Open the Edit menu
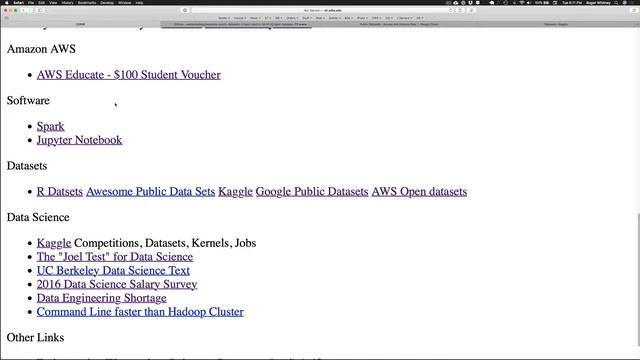Image resolution: width=640 pixels, height=360 pixels. pos(41,3)
